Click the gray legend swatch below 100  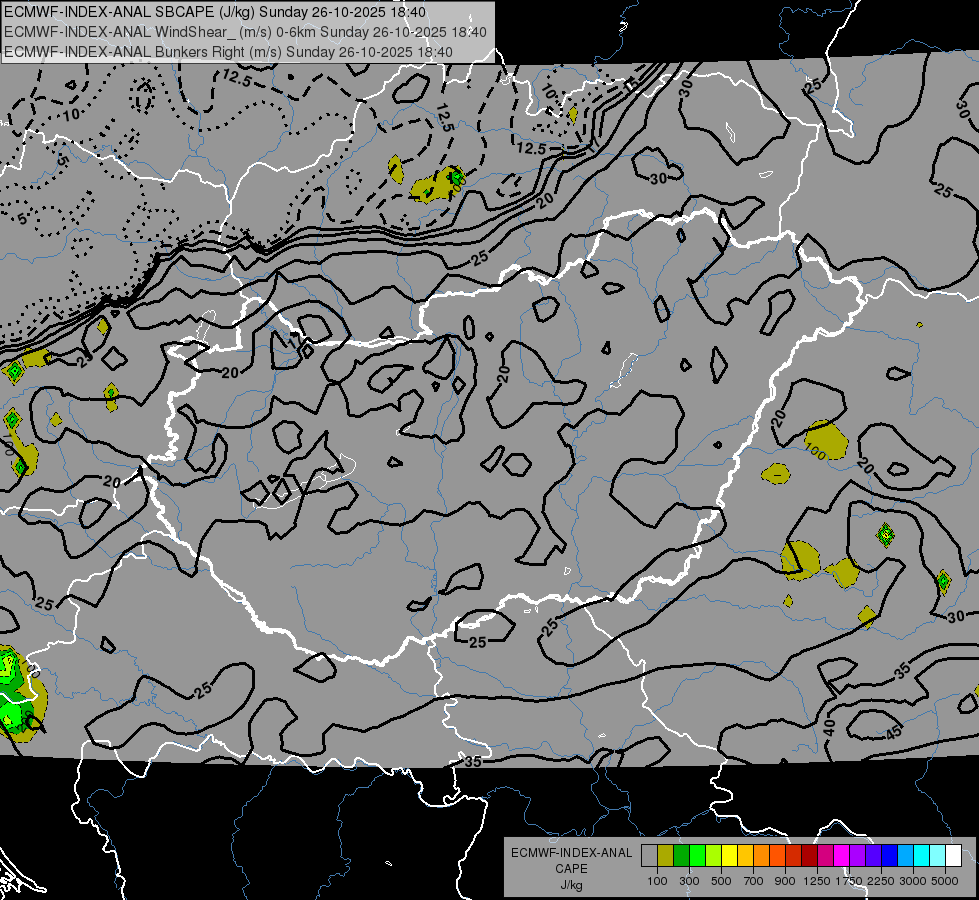649,856
